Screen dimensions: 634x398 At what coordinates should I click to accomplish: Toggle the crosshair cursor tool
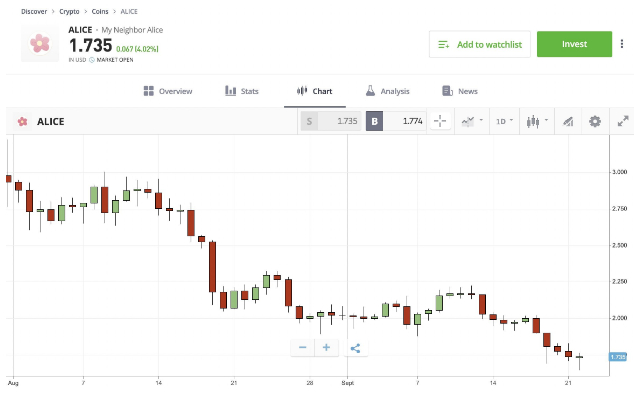440,121
